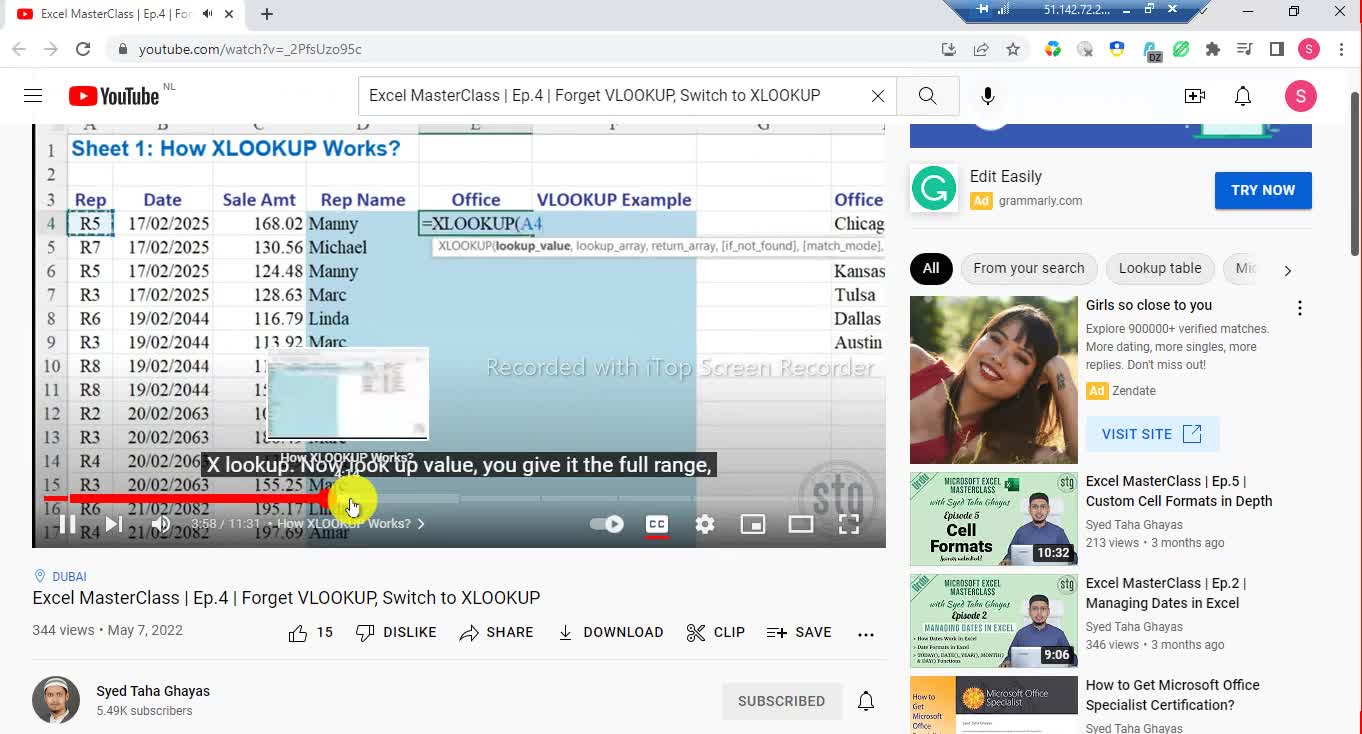Bookmark this page with star icon
Screen dimensions: 1362x734
1013,49
